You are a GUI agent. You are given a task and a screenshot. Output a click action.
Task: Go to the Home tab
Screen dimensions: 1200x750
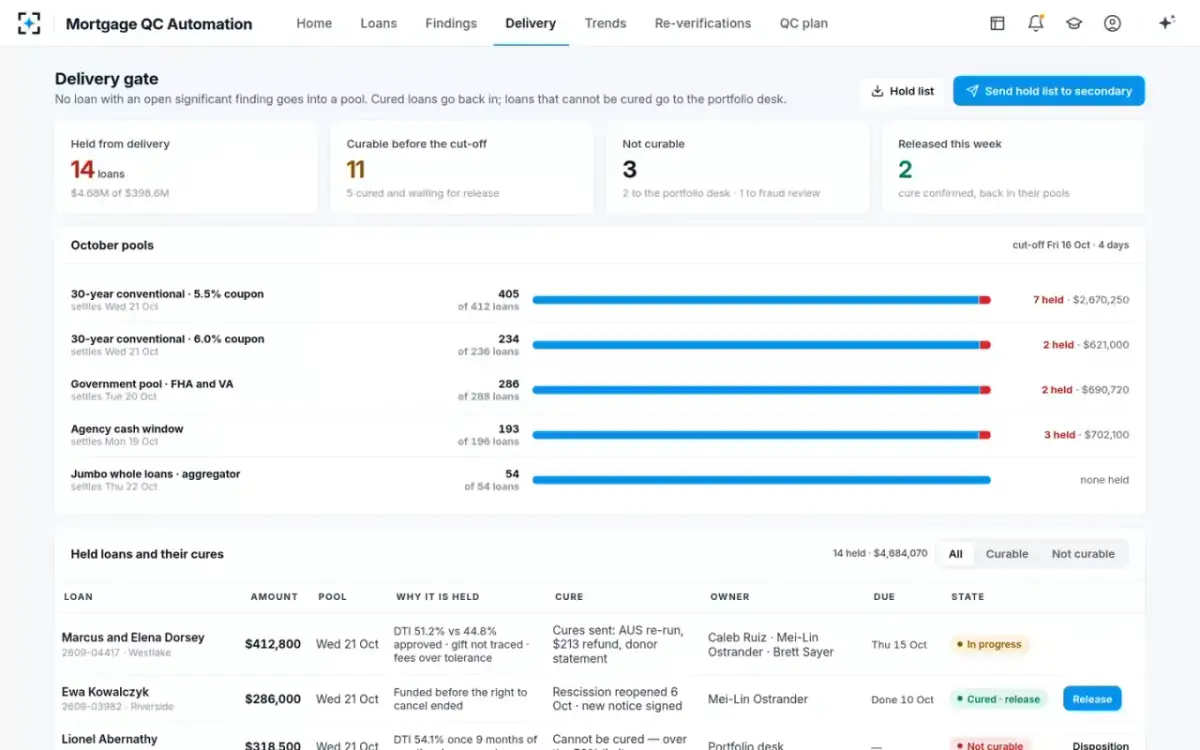point(314,23)
